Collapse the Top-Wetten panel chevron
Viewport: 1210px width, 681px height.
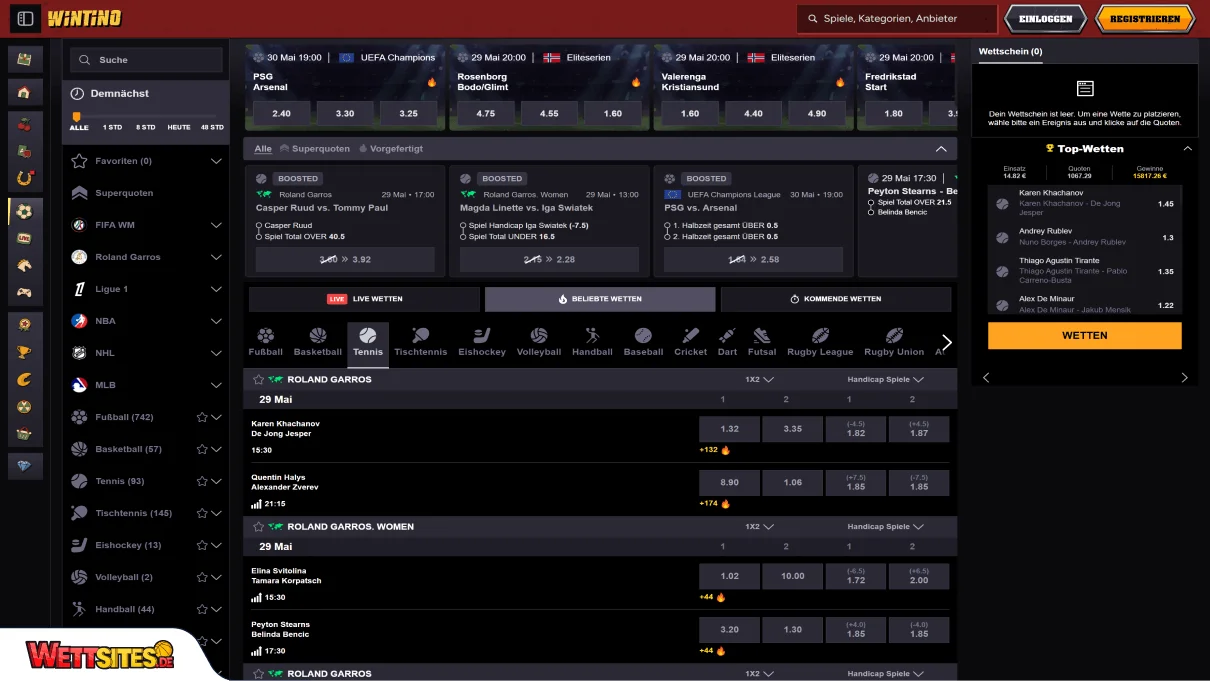1187,148
